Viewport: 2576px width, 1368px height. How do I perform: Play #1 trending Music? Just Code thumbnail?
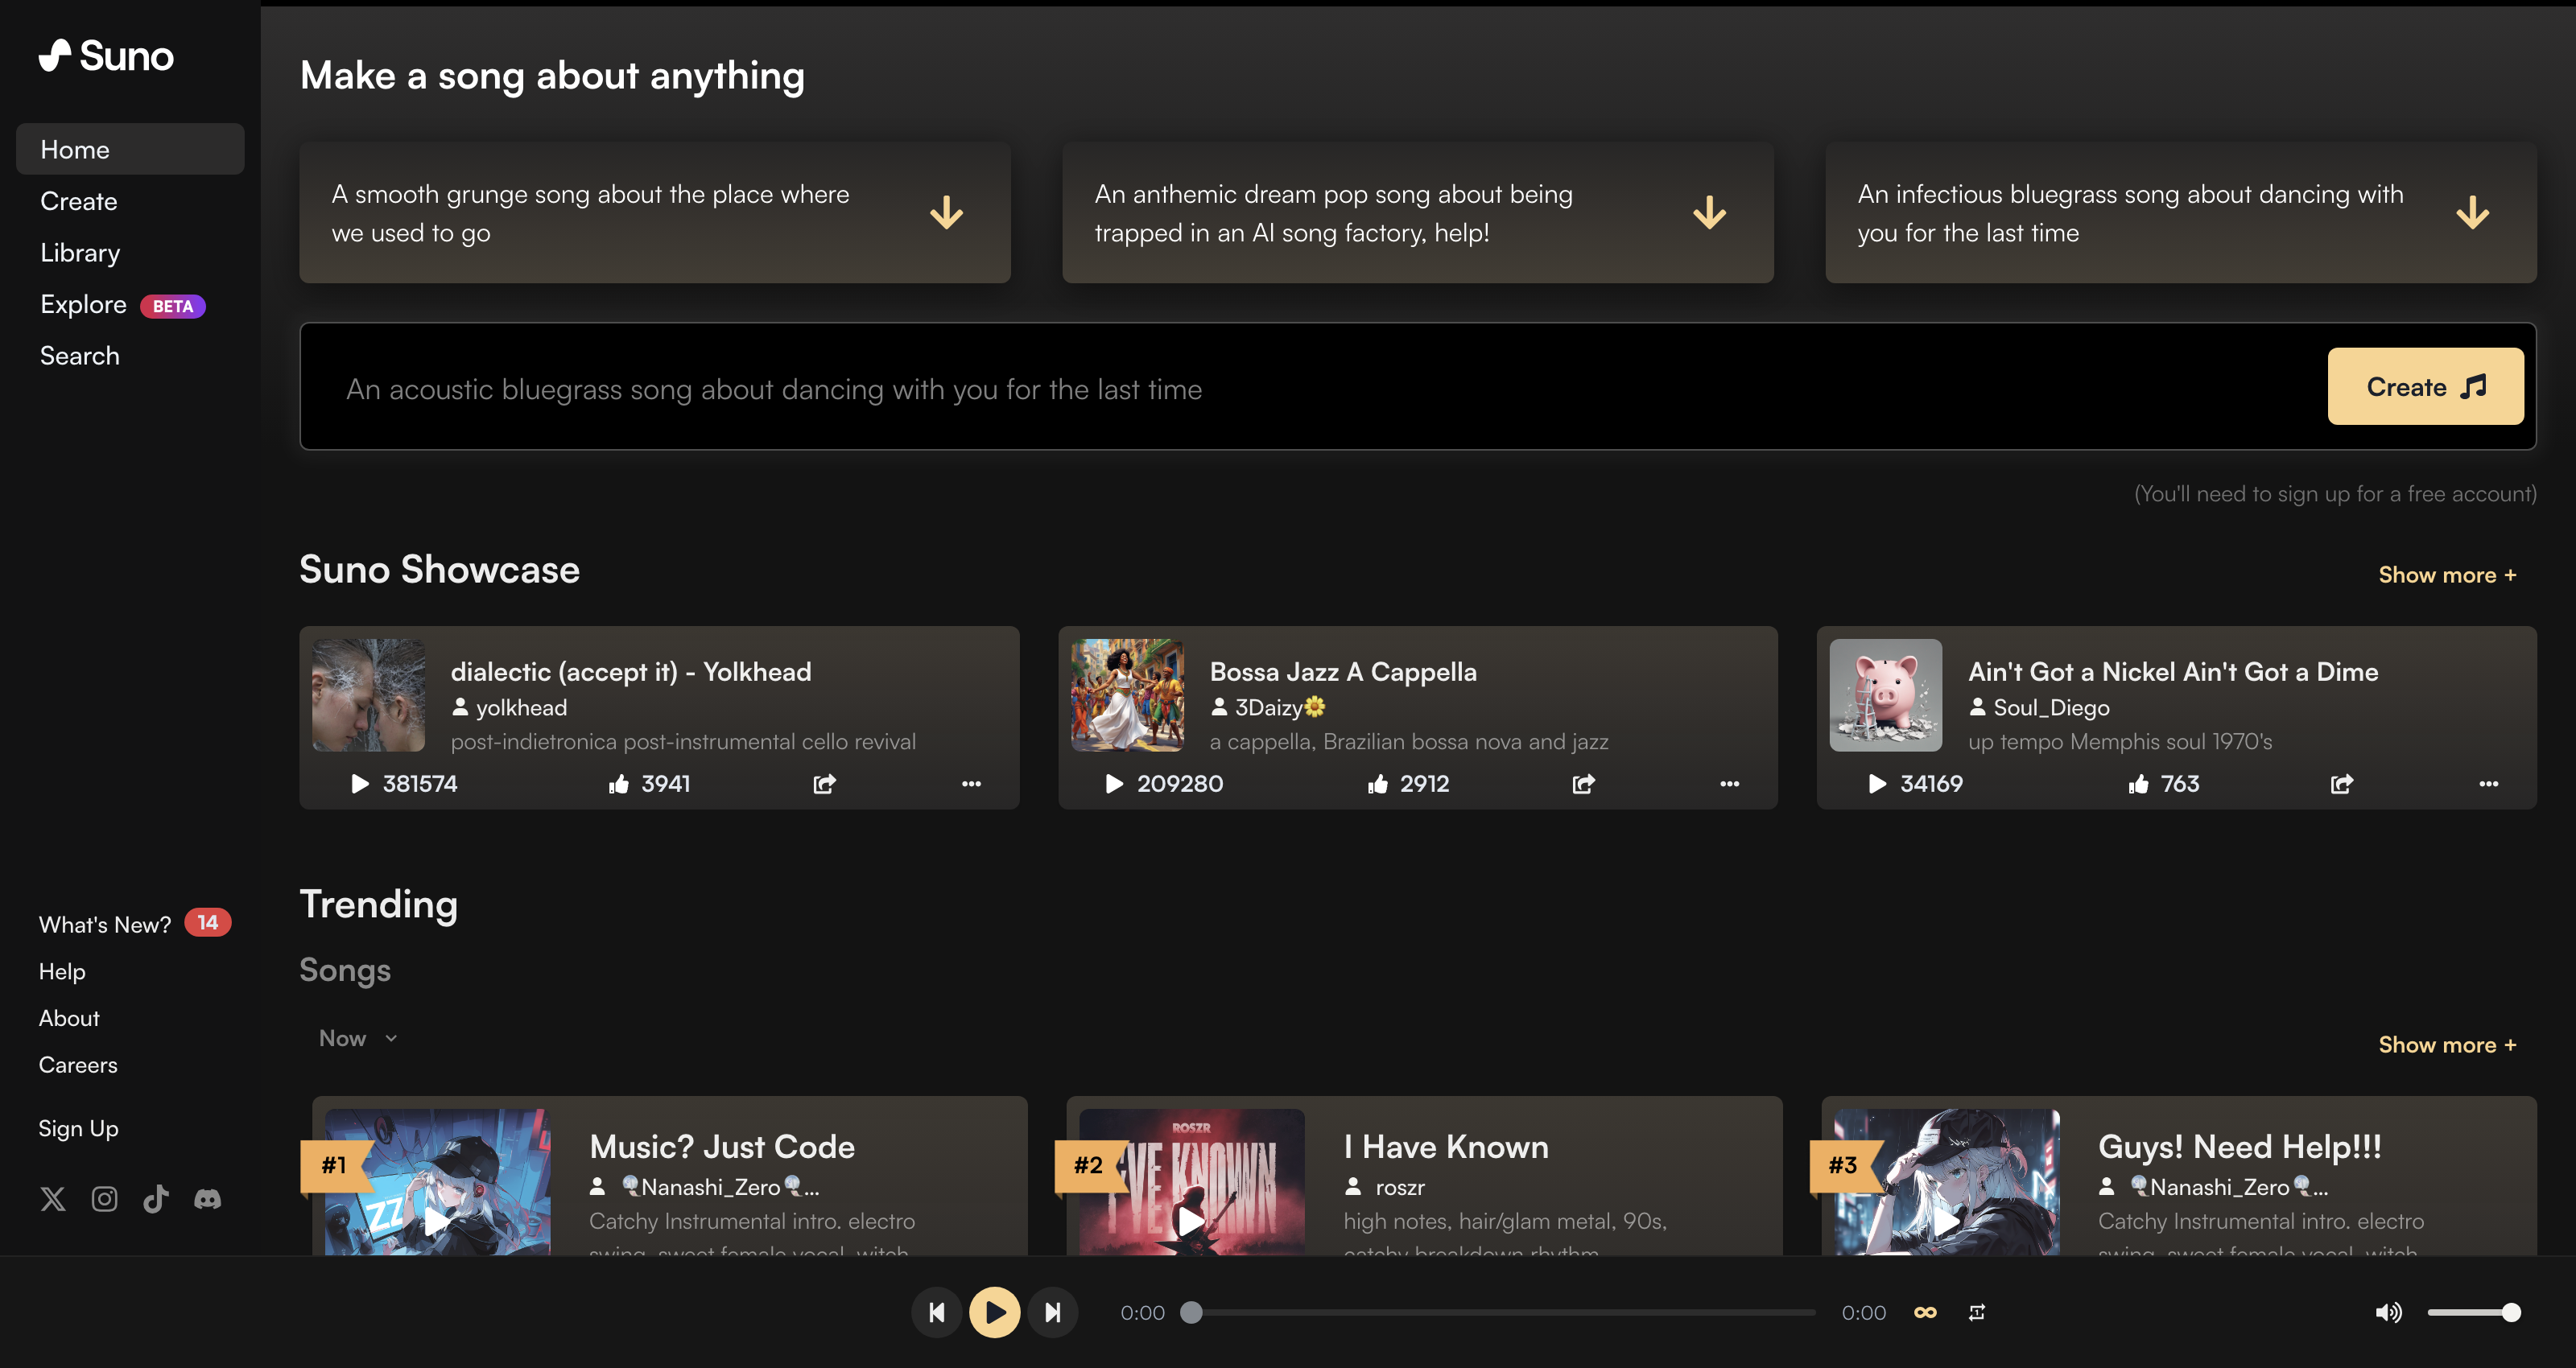click(x=437, y=1182)
